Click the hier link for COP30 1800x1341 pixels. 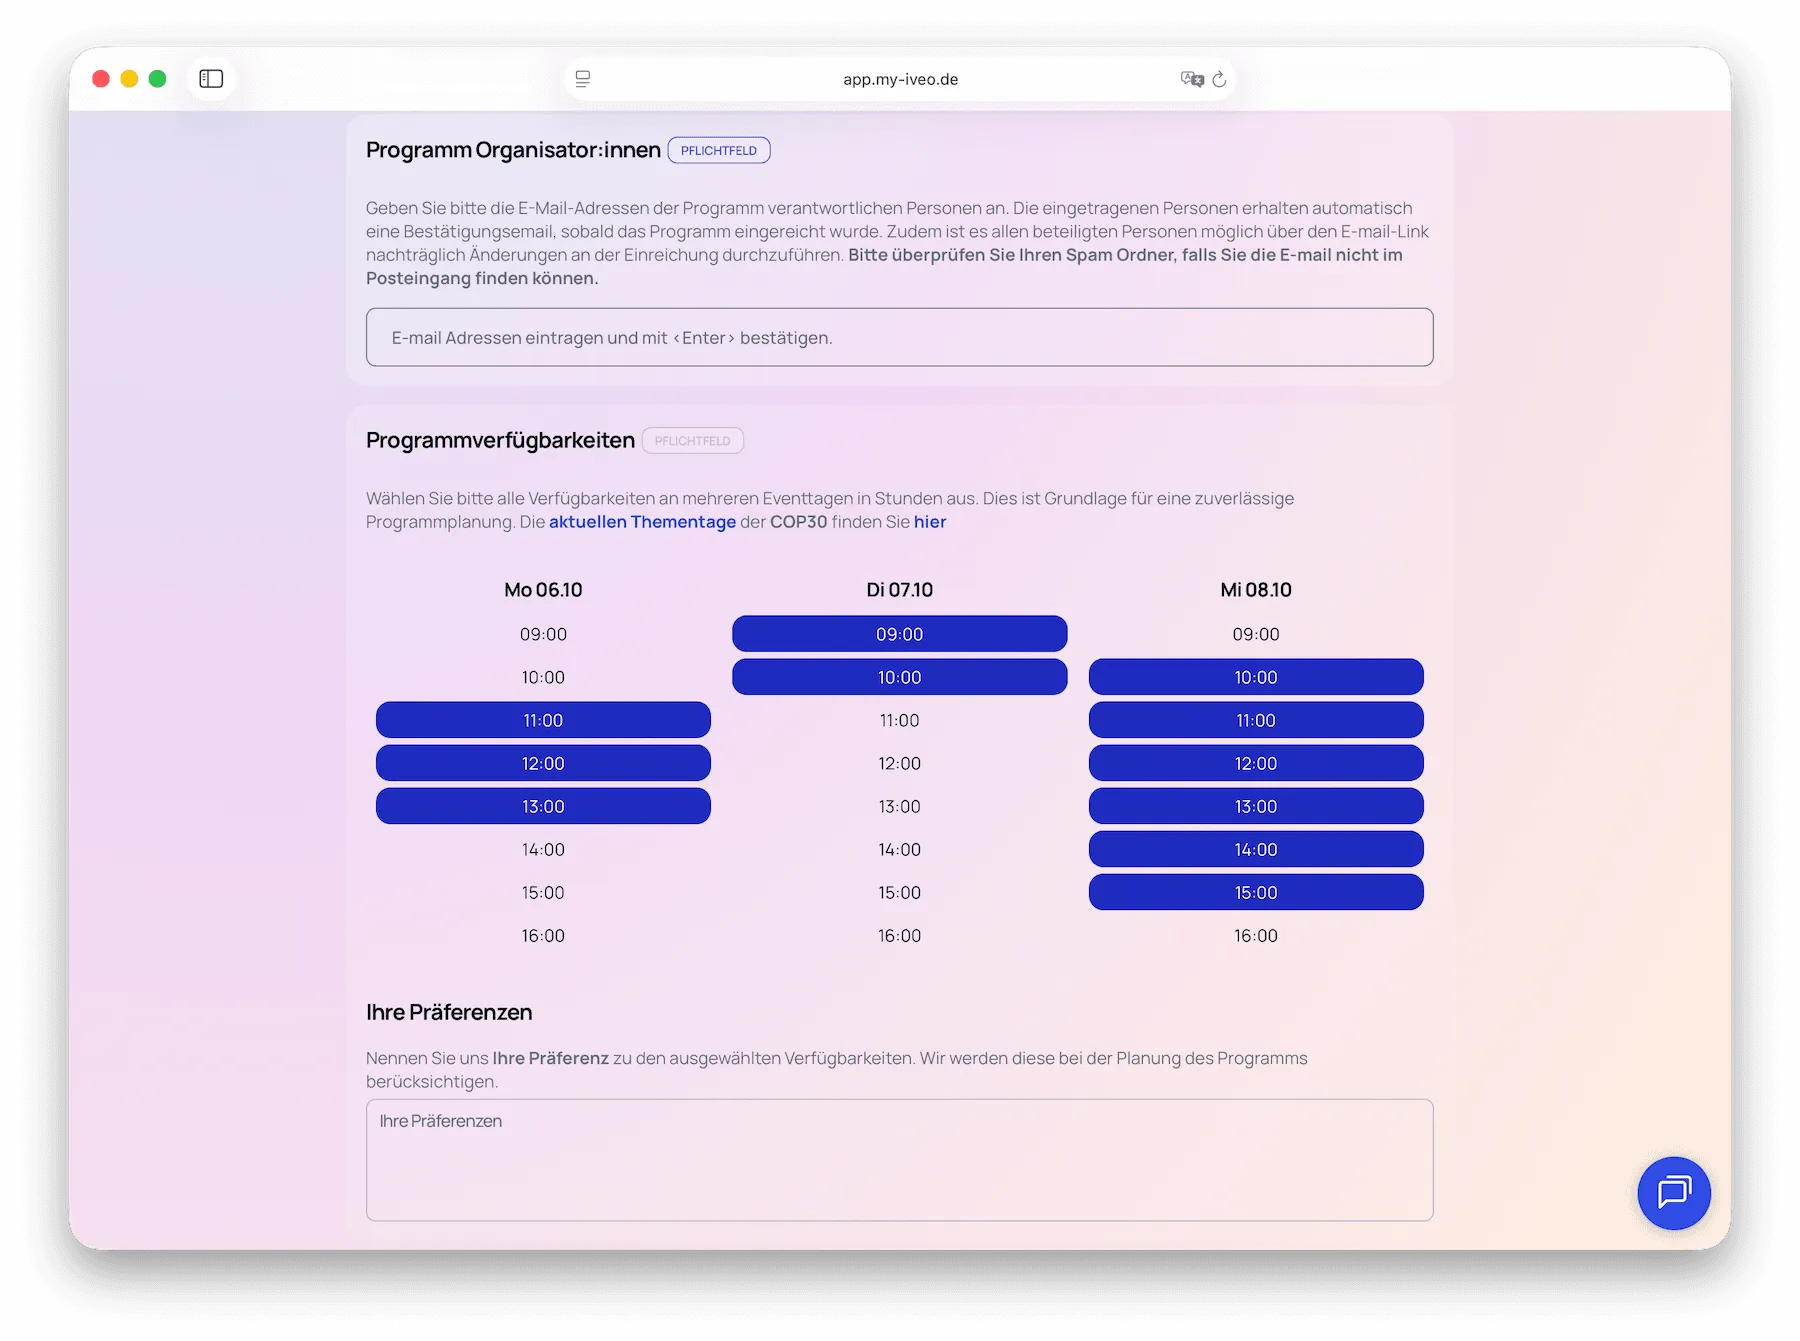(931, 521)
